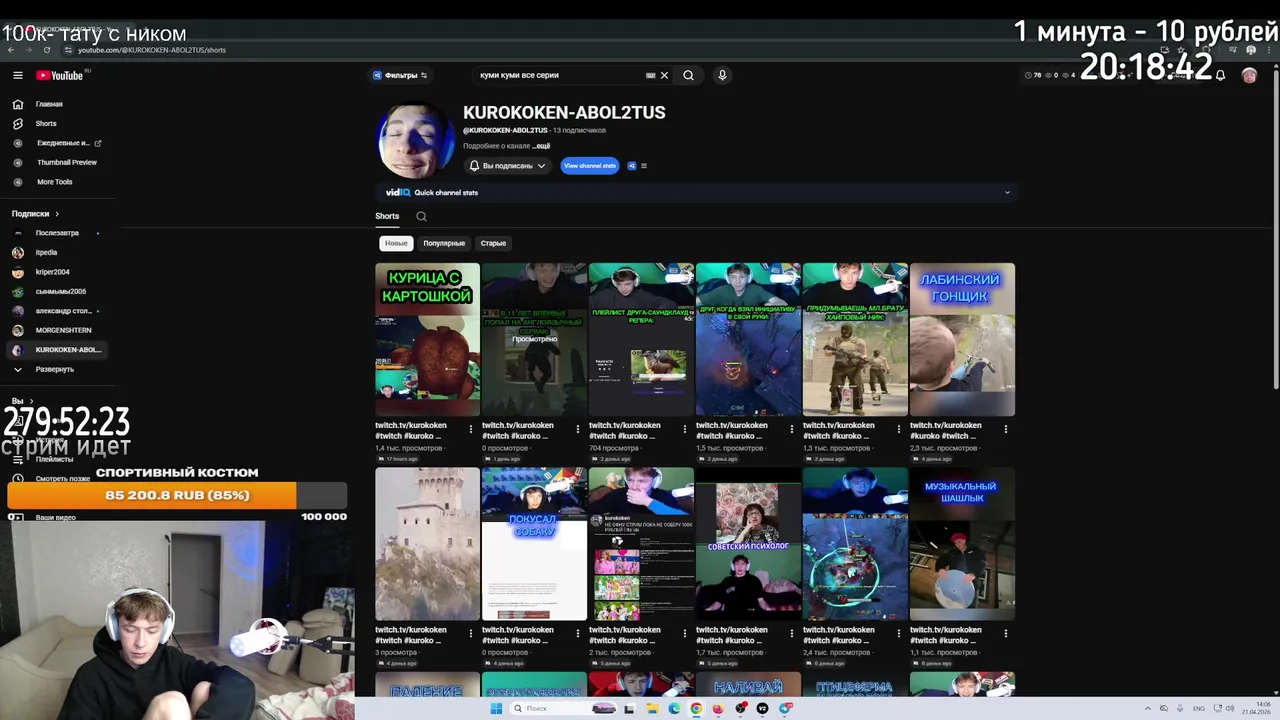The height and width of the screenshot is (720, 1280).
Task: Click View channel stats button
Action: (x=589, y=166)
